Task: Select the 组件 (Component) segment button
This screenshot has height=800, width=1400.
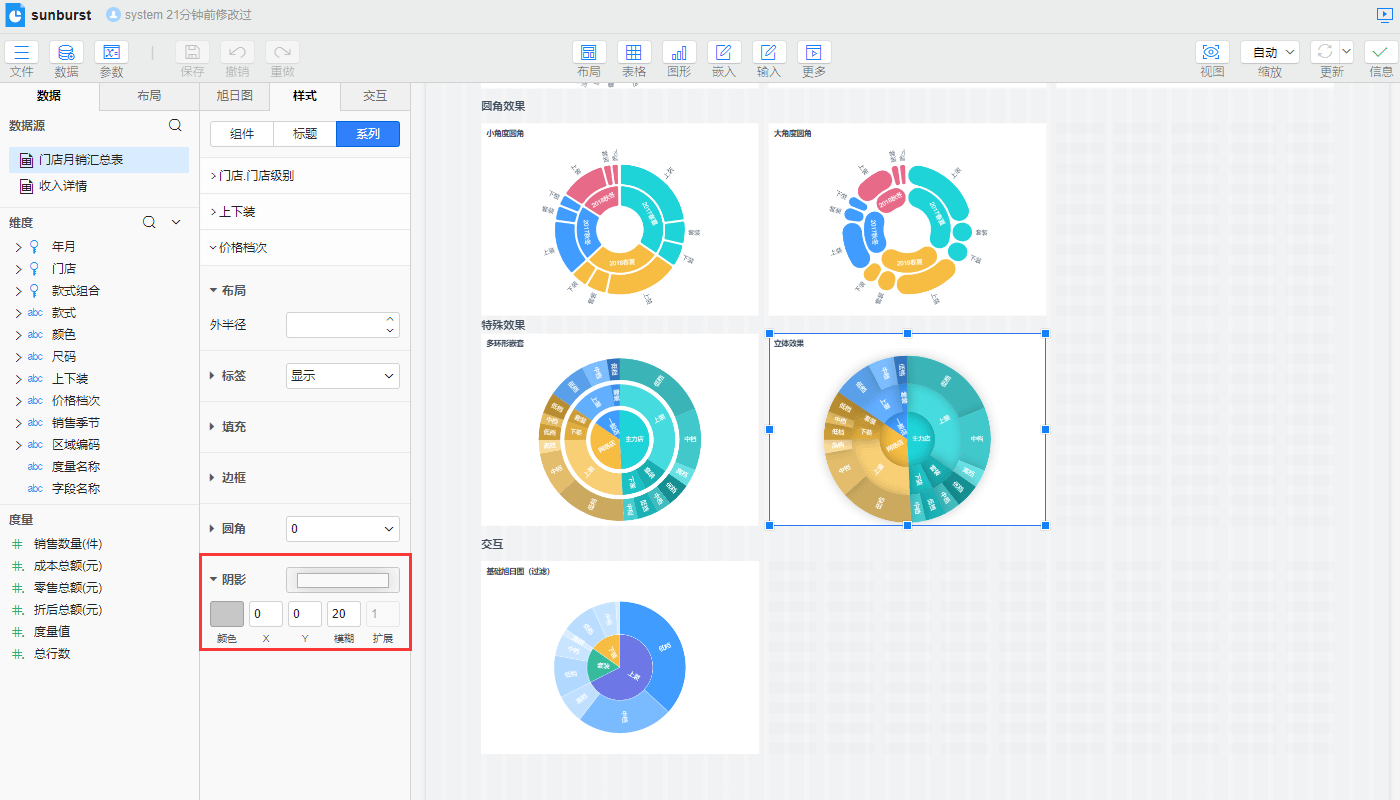Action: [242, 134]
